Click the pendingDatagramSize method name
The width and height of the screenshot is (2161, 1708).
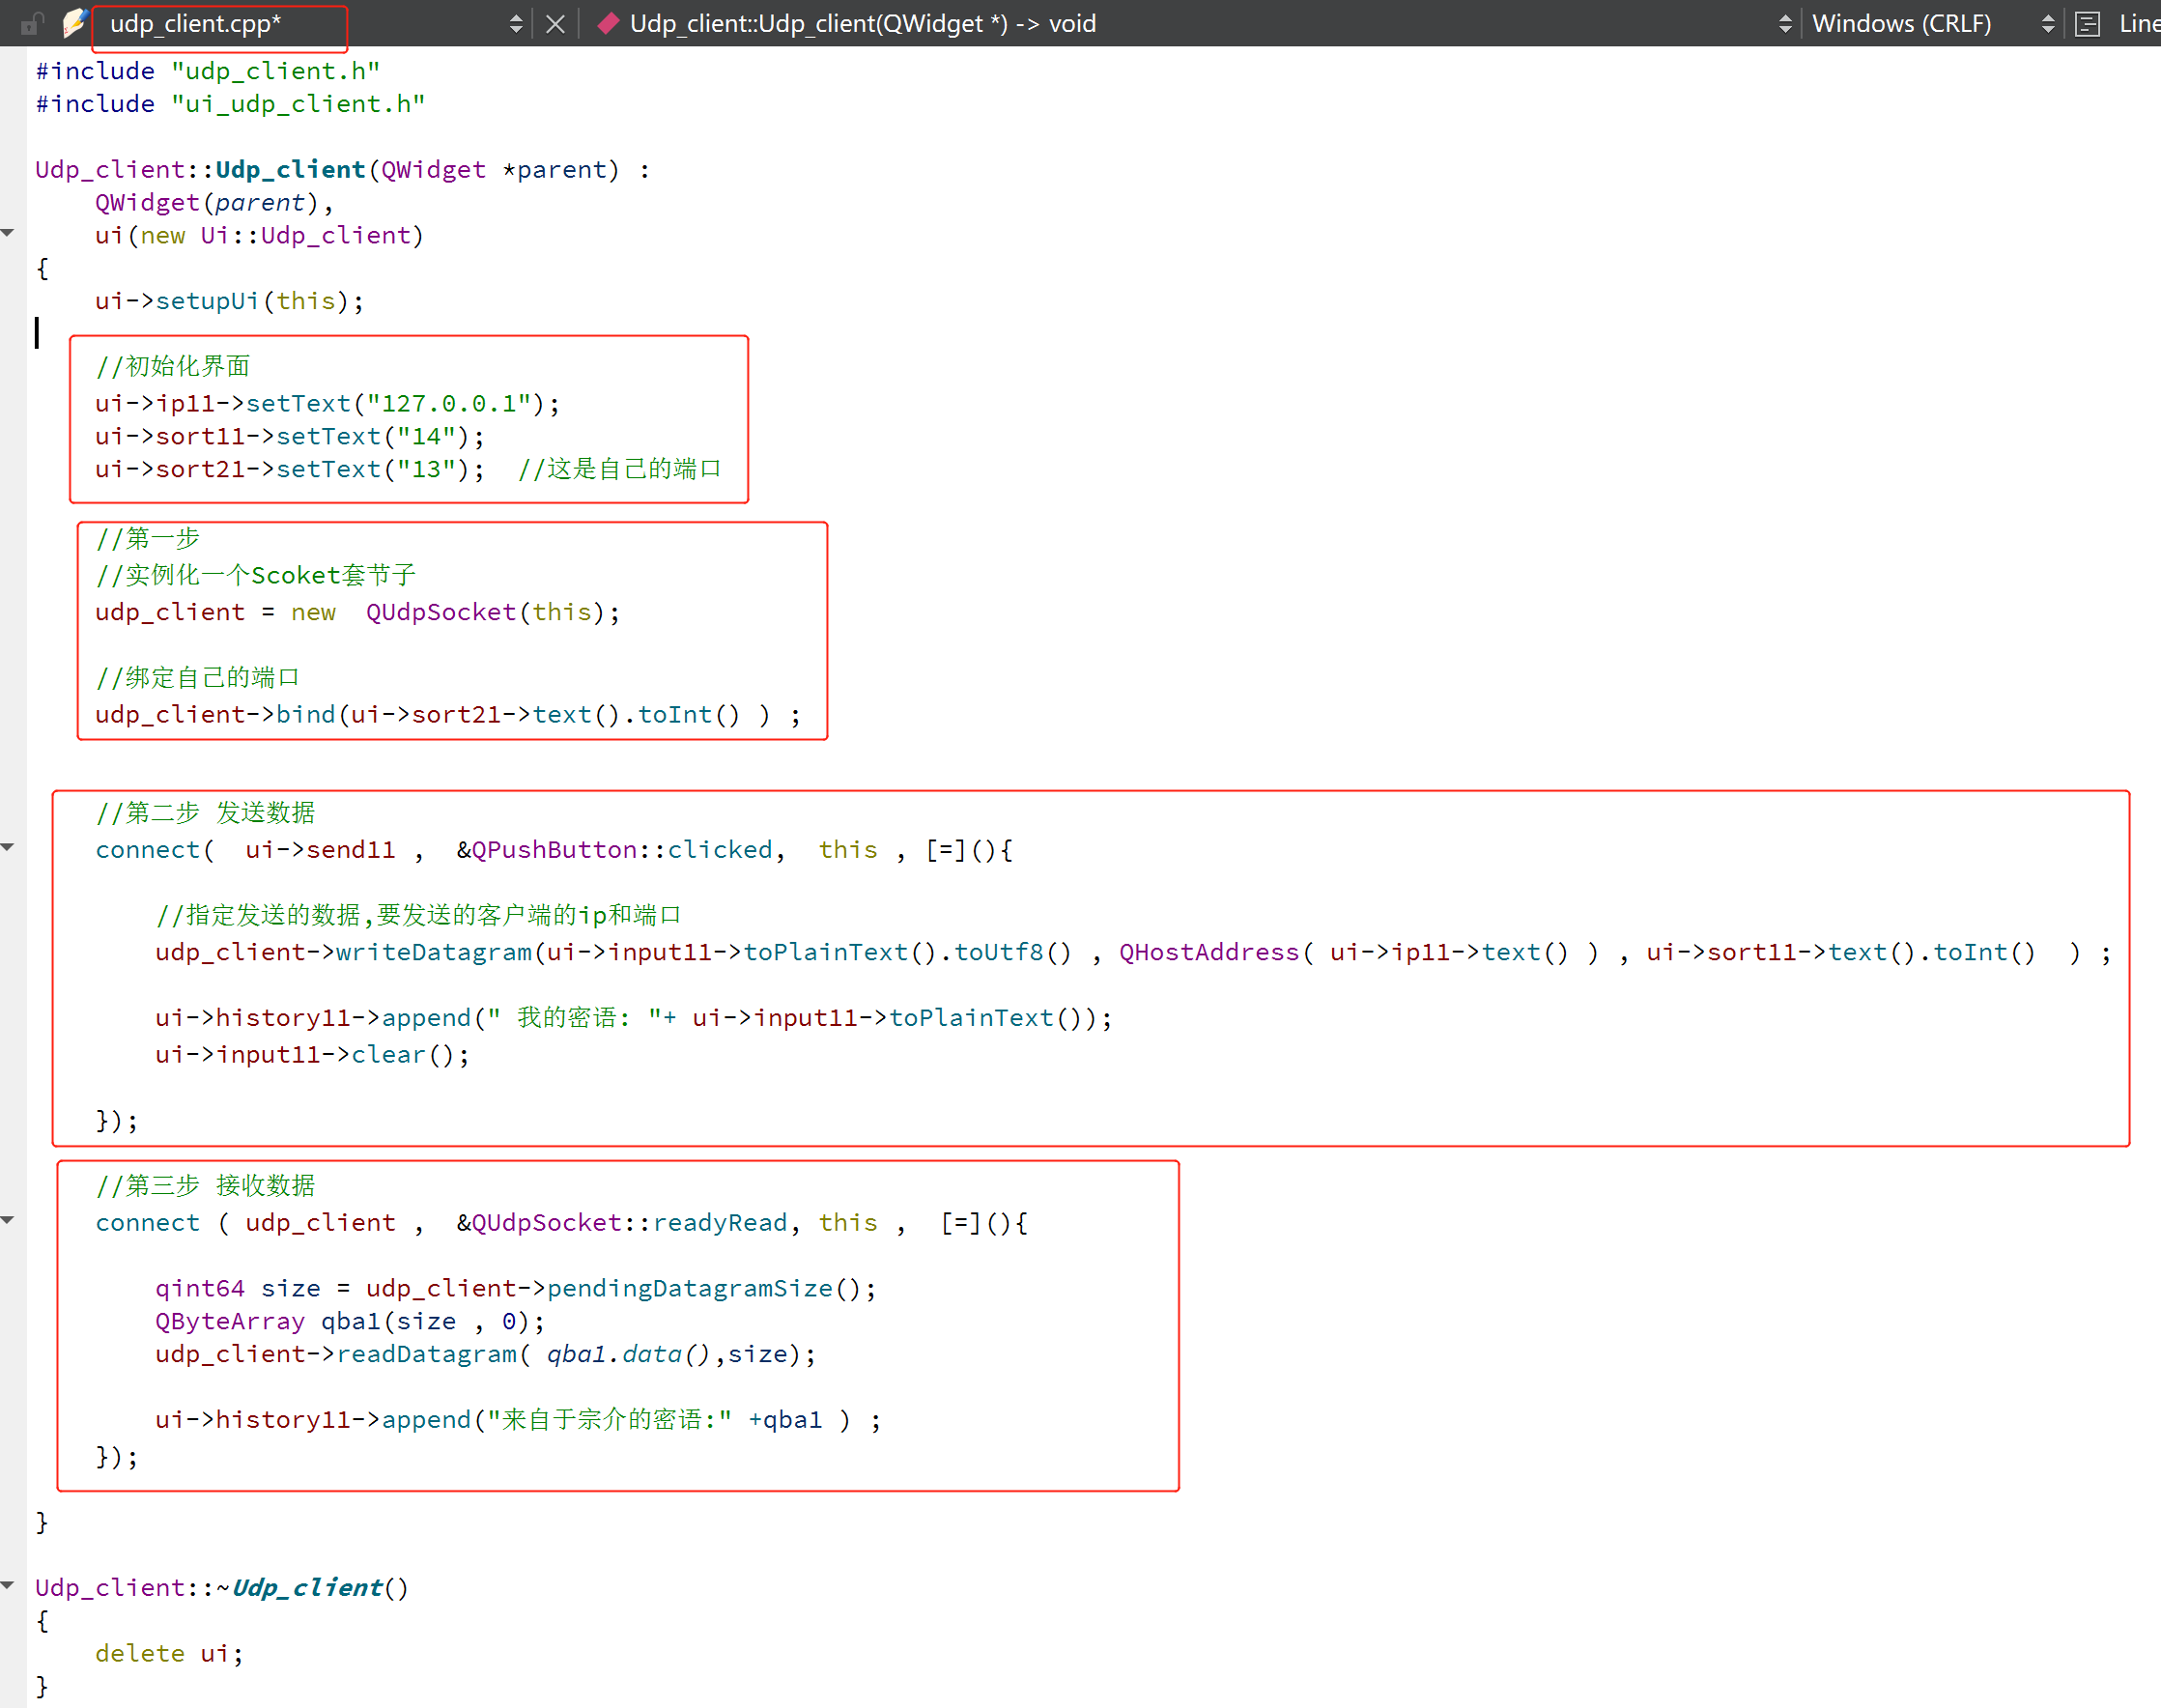tap(689, 1288)
